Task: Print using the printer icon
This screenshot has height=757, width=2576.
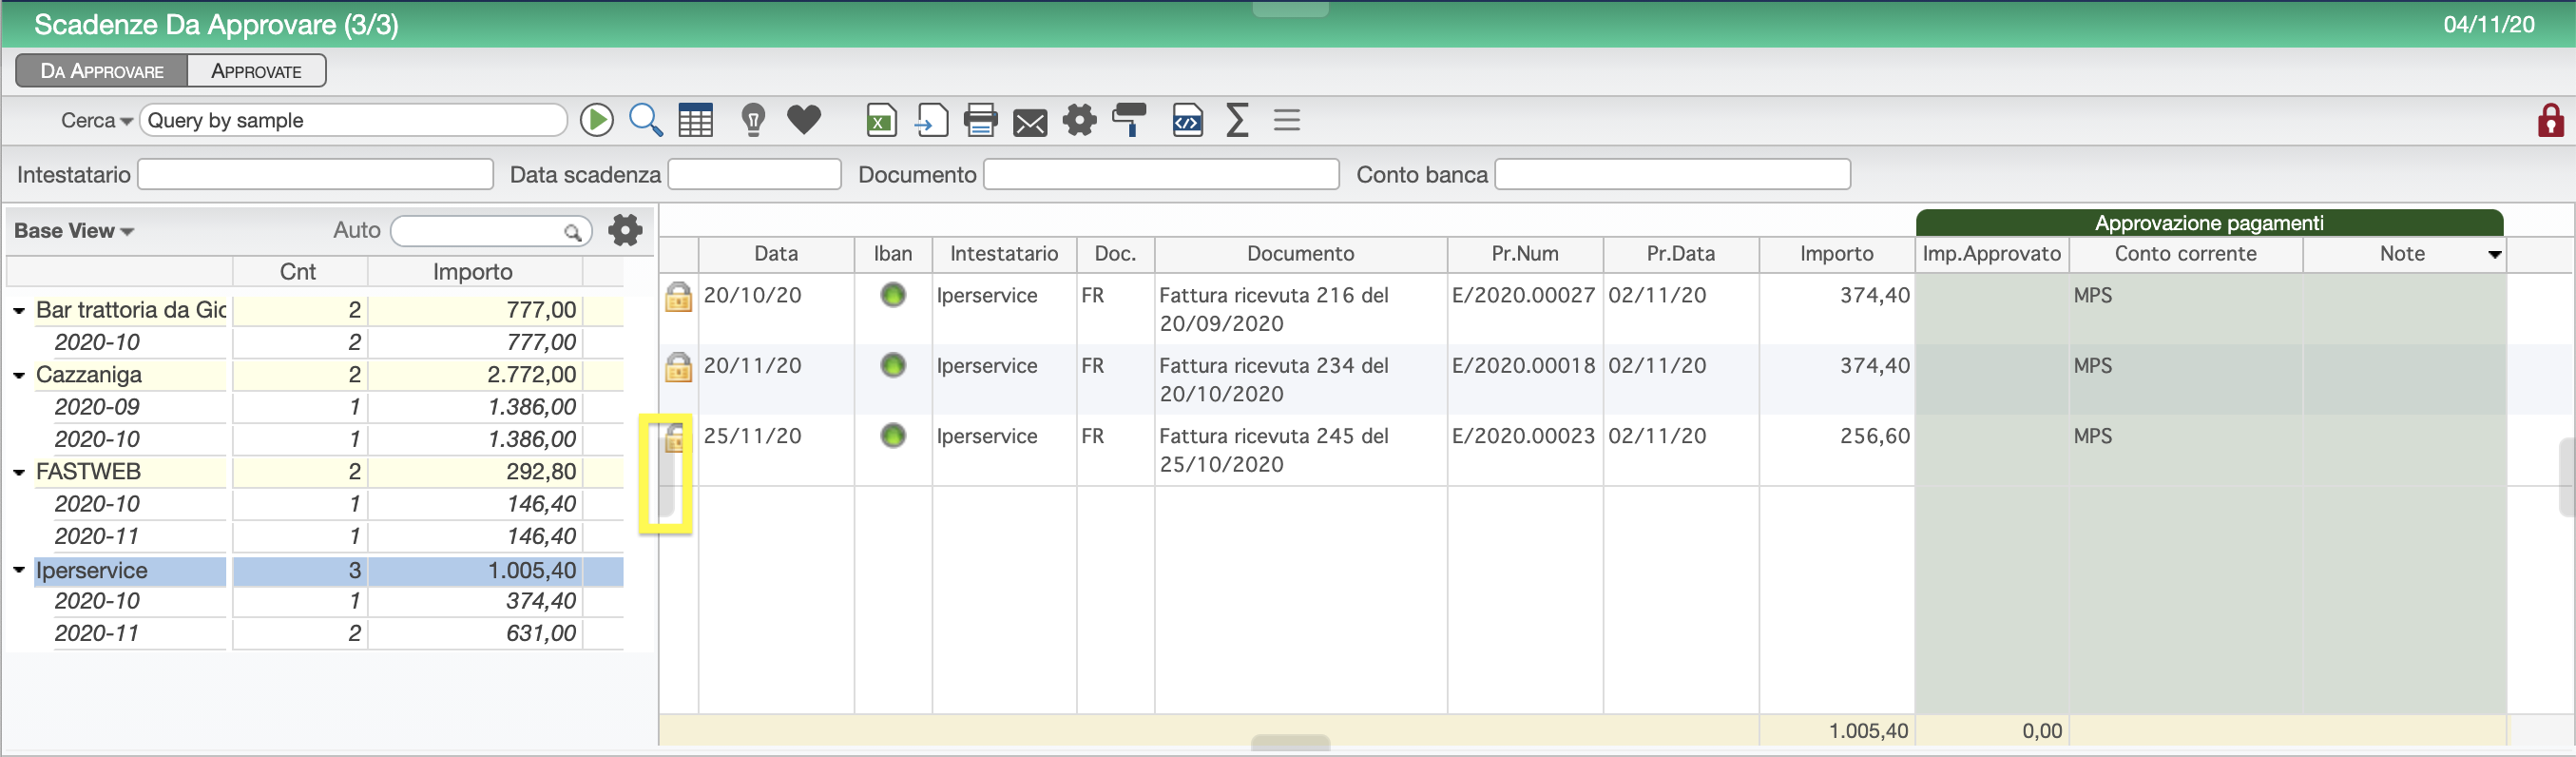Action: 980,120
